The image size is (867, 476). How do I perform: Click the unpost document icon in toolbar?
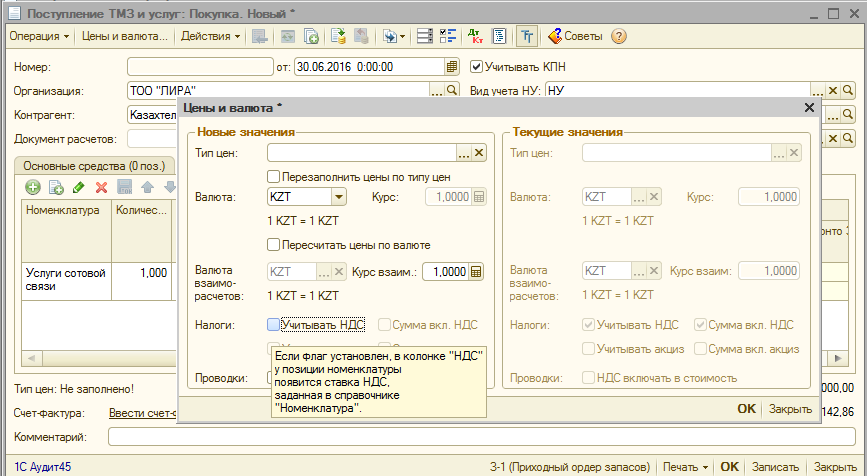361,36
